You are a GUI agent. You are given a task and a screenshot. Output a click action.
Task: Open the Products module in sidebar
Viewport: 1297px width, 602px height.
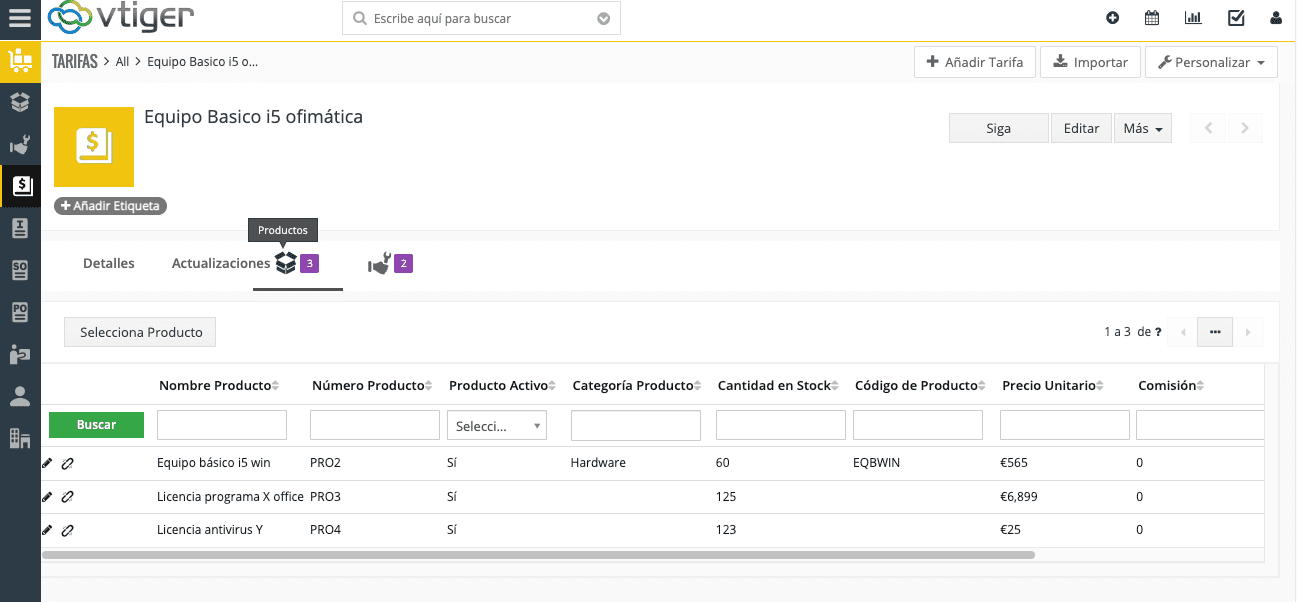click(x=20, y=102)
